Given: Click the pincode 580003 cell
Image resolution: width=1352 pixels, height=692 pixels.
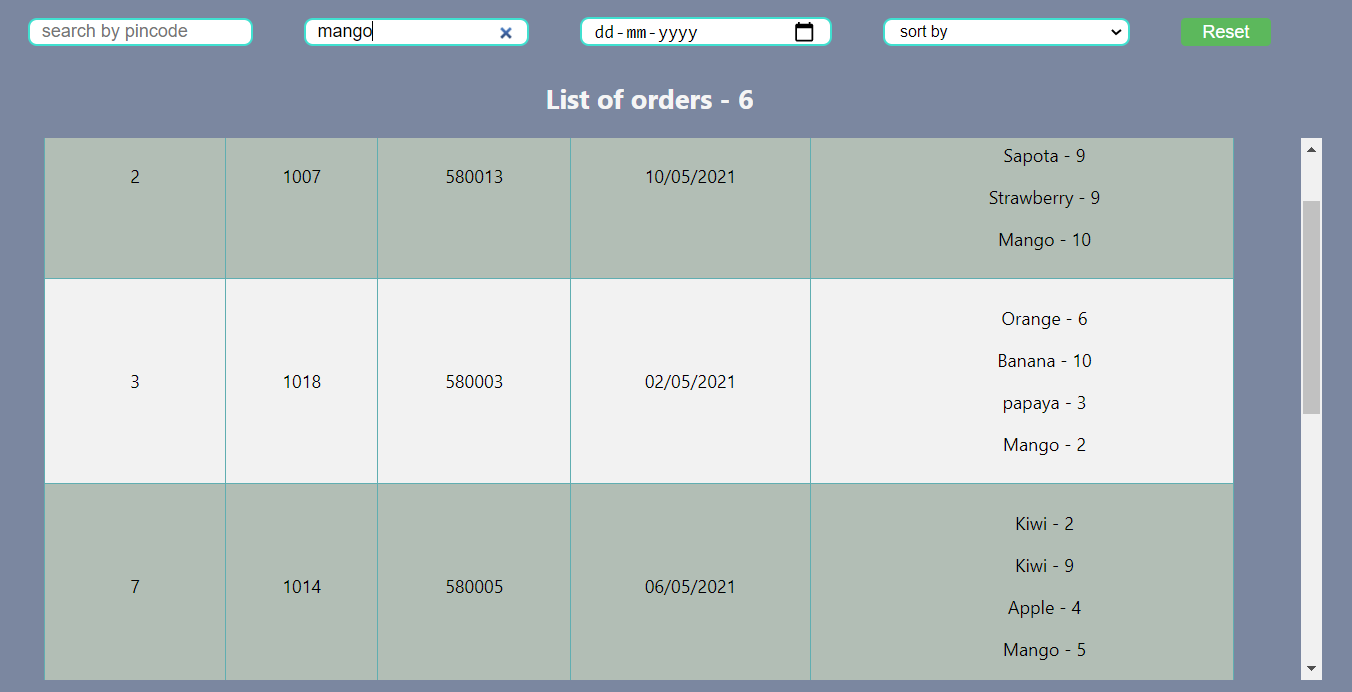Looking at the screenshot, I should click(x=473, y=381).
